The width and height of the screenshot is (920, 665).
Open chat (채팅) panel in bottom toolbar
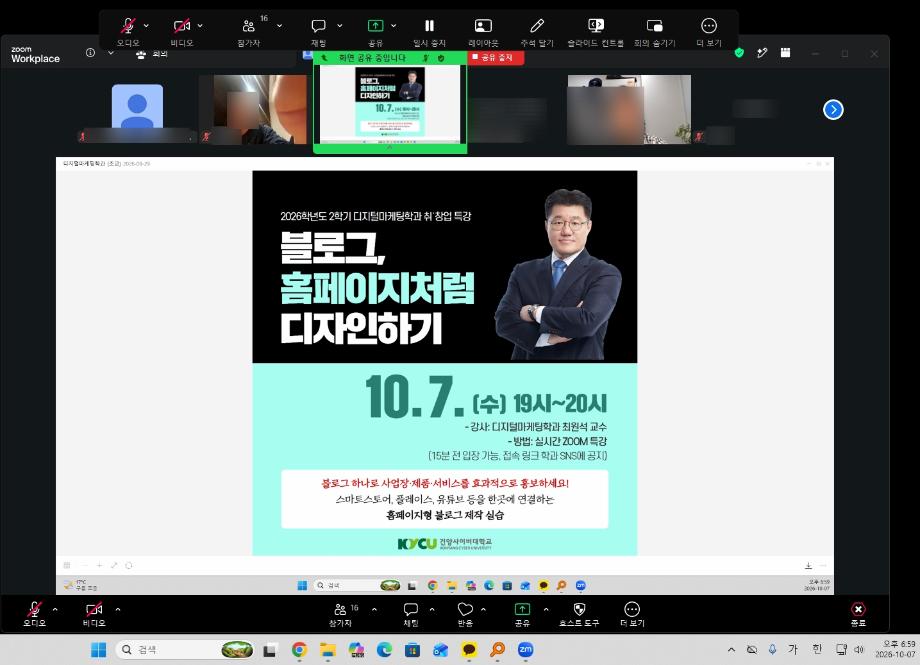click(x=411, y=614)
